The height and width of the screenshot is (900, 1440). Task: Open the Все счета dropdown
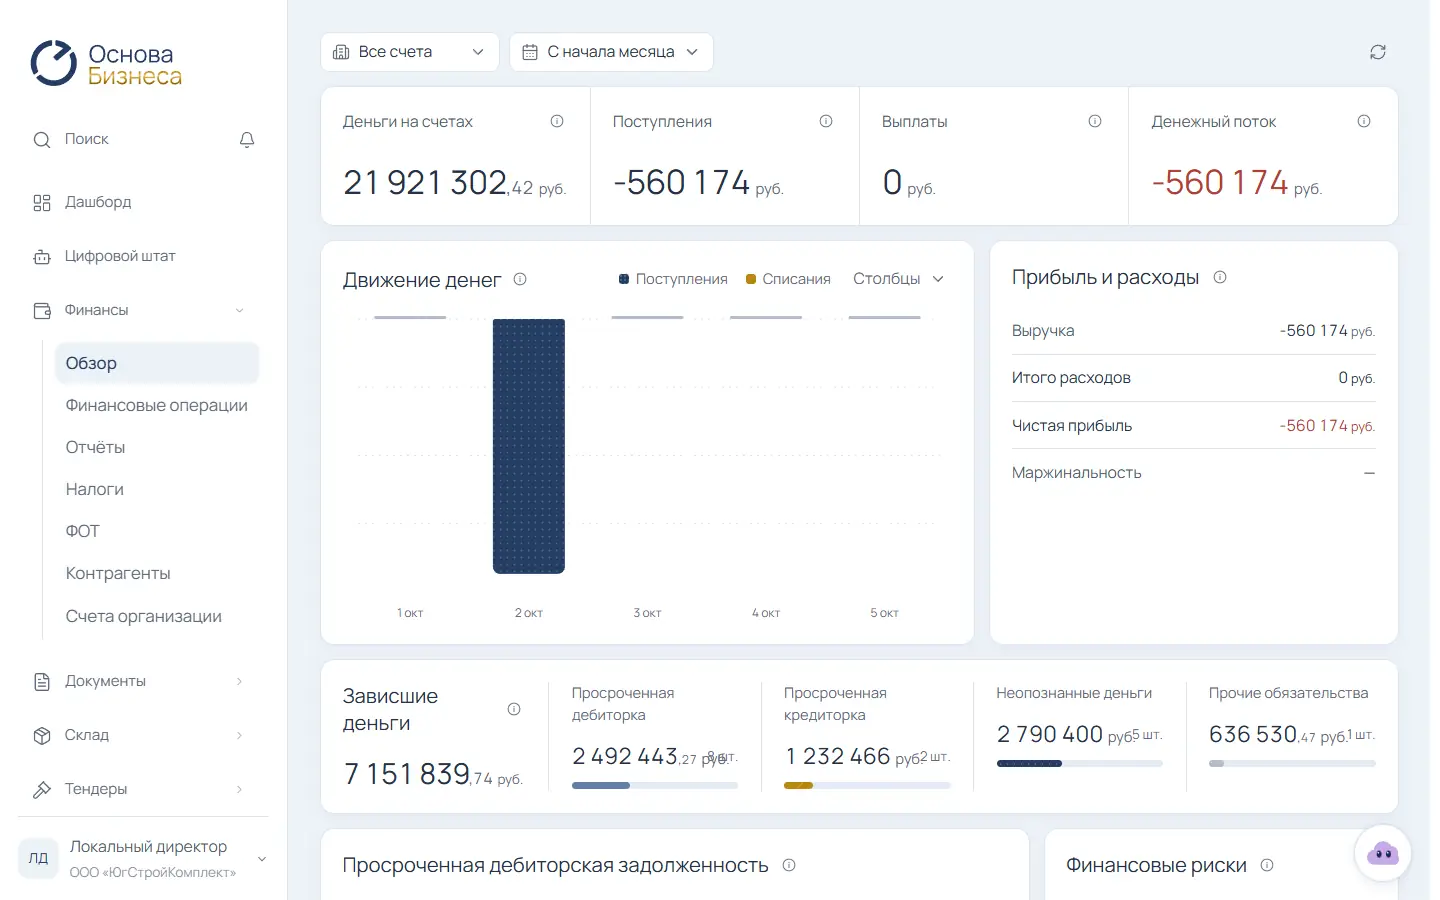point(410,52)
